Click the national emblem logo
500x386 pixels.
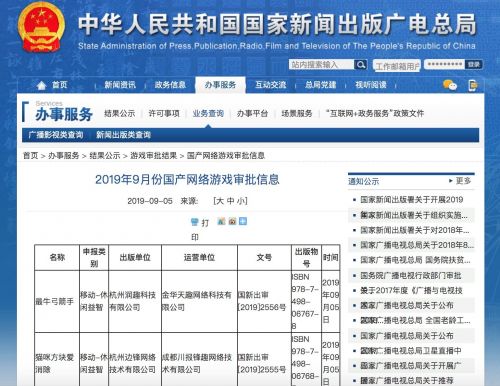tap(41, 27)
